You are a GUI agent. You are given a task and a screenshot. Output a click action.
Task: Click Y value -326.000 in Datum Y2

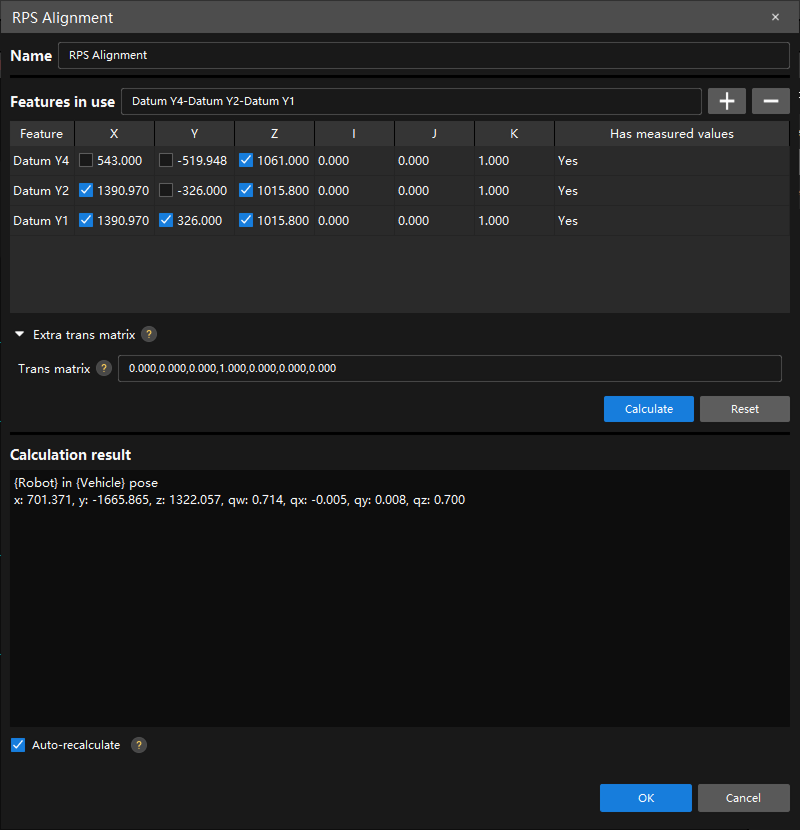pos(202,191)
